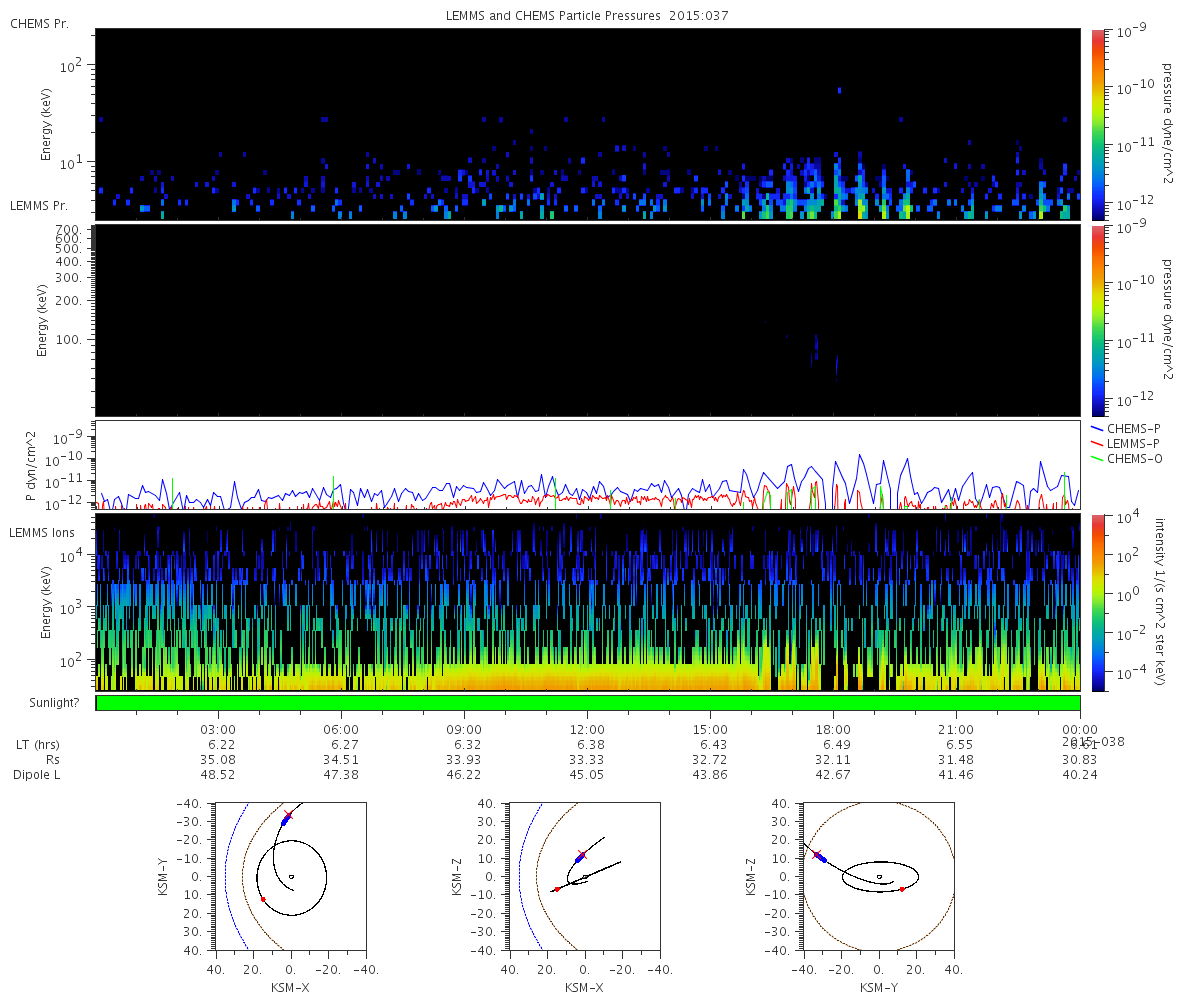The width and height of the screenshot is (1200, 1000).
Task: Click the green Sunlight indicator bar
Action: [x=588, y=703]
